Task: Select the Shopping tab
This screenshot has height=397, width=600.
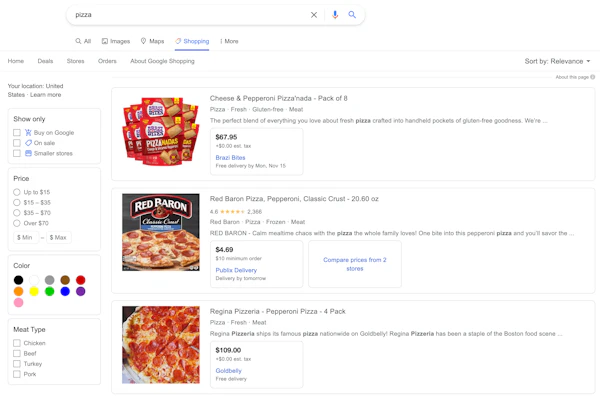Action: [x=192, y=41]
